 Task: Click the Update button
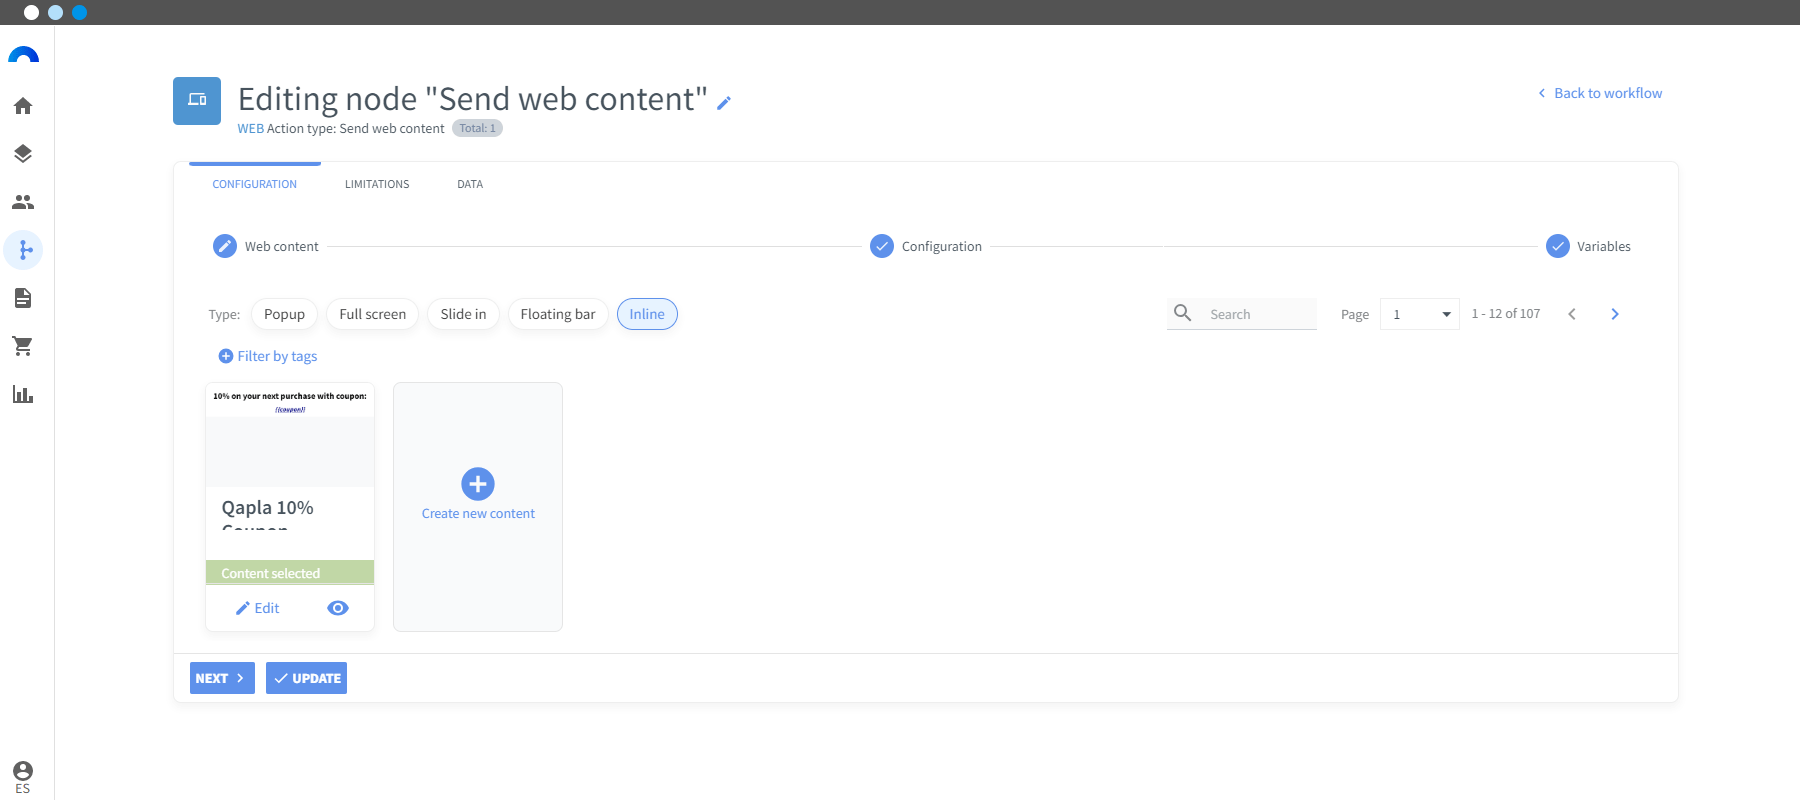coord(306,678)
